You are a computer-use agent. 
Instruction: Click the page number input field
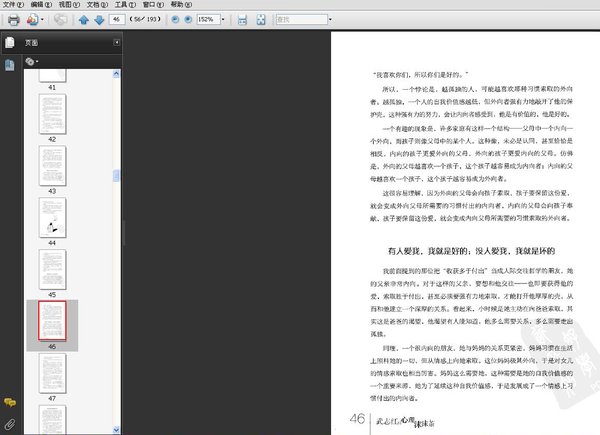(x=117, y=19)
